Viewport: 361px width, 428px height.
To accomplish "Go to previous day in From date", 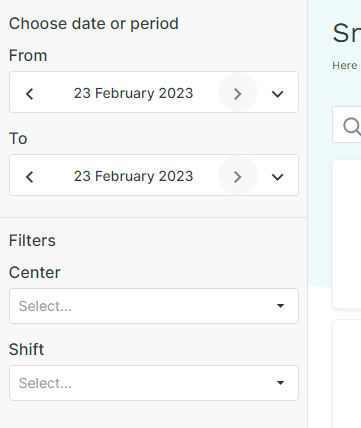I will tap(30, 94).
